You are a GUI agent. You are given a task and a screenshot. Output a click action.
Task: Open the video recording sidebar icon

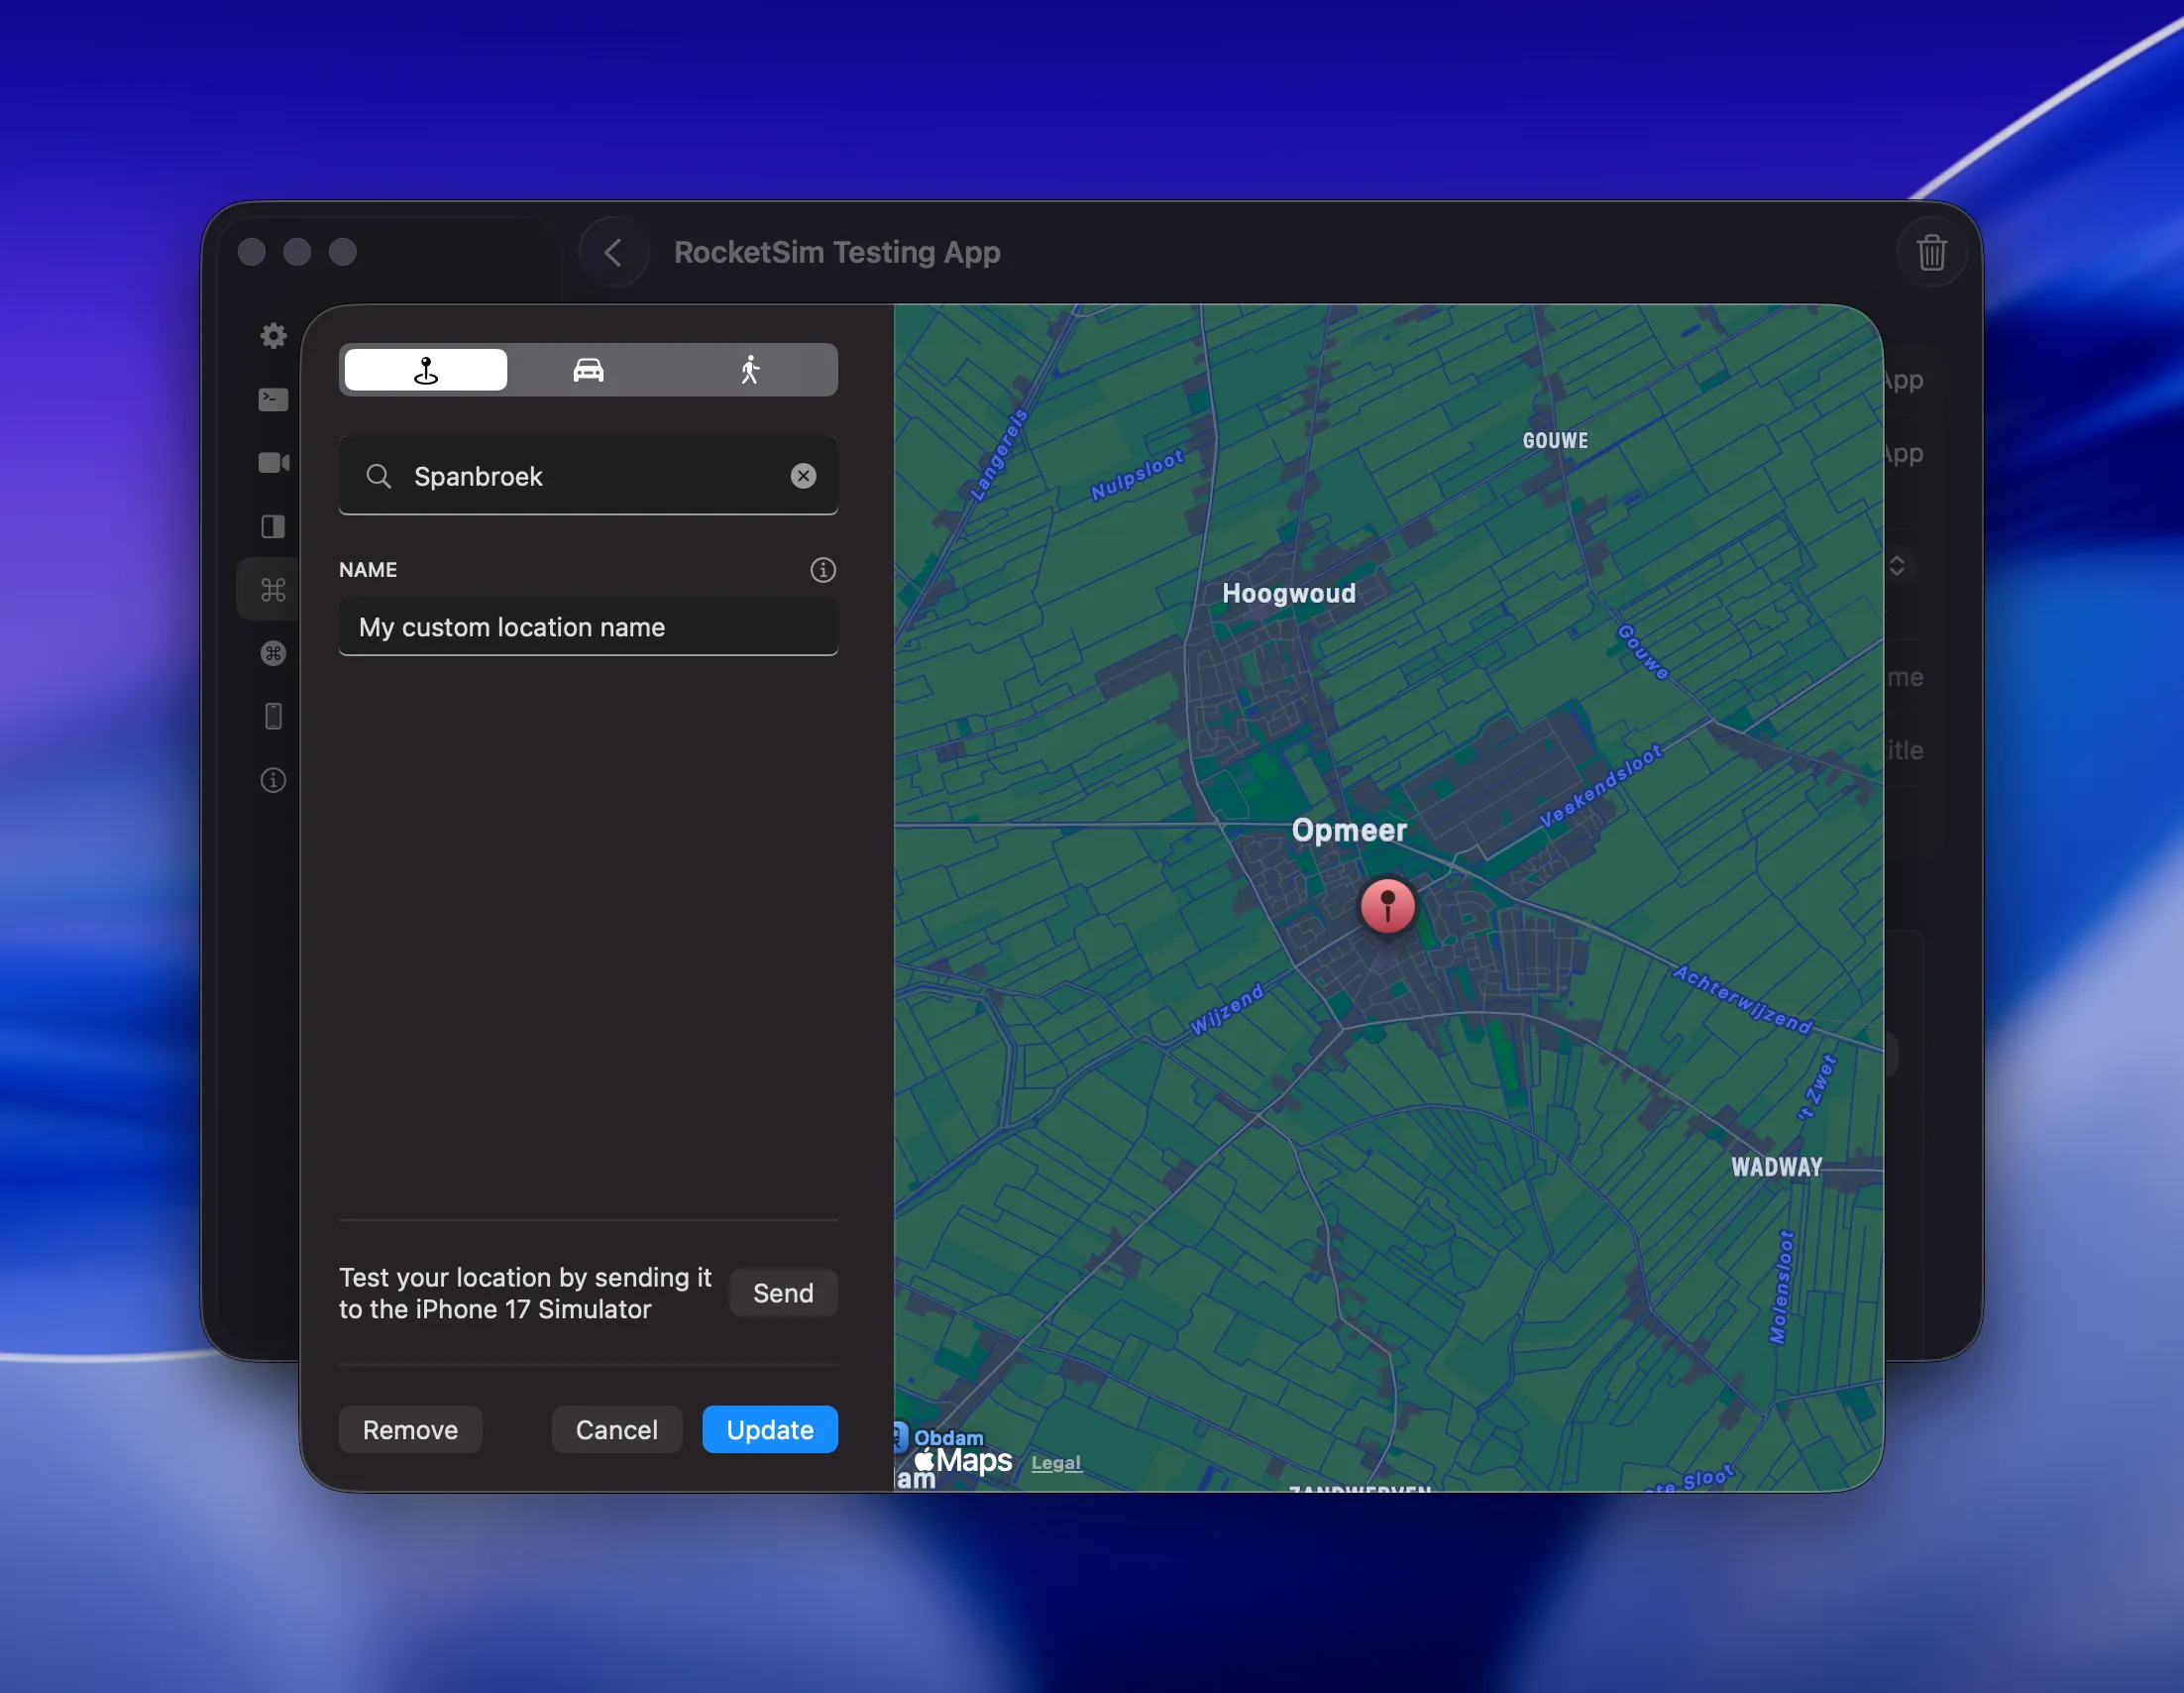274,463
